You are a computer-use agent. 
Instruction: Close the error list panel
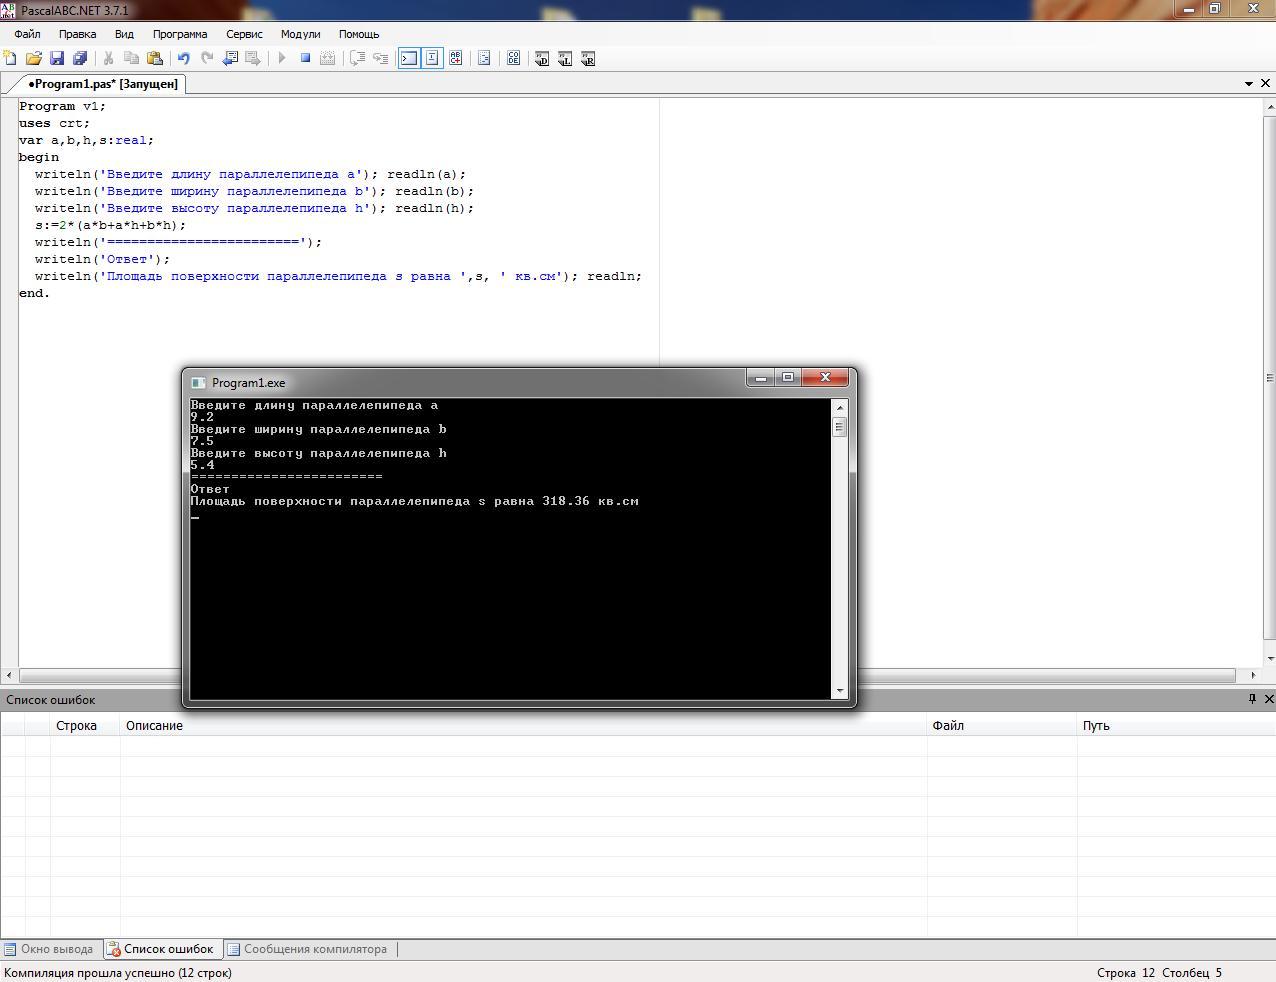[1268, 699]
